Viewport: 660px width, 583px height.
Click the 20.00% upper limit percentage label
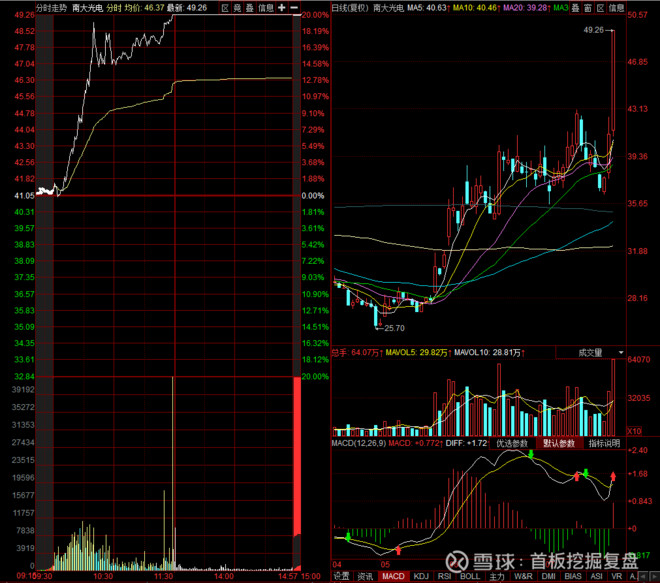[x=315, y=15]
